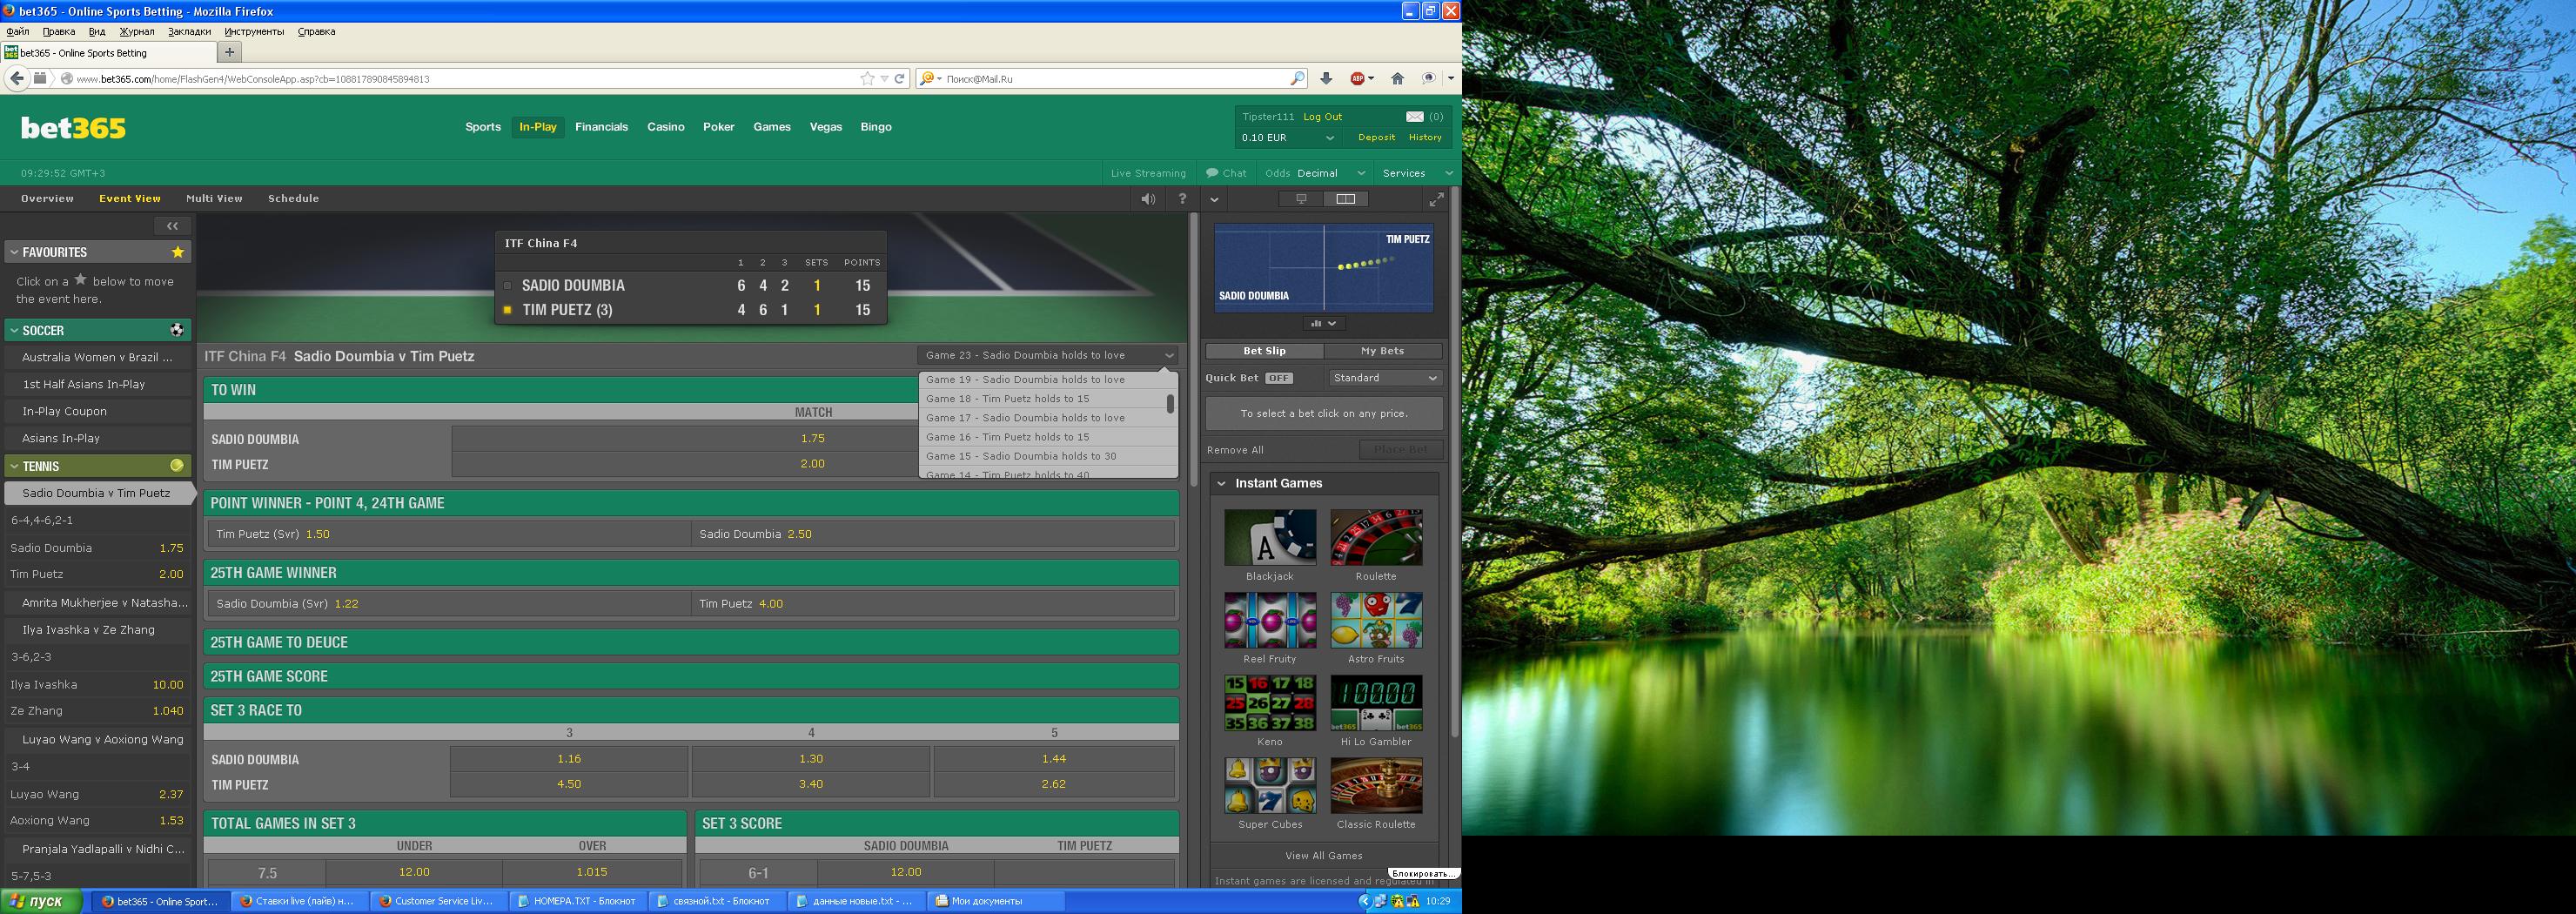The height and width of the screenshot is (914, 2576).
Task: Collapse the left sidebar with double-arrow icon
Action: pyautogui.click(x=172, y=226)
